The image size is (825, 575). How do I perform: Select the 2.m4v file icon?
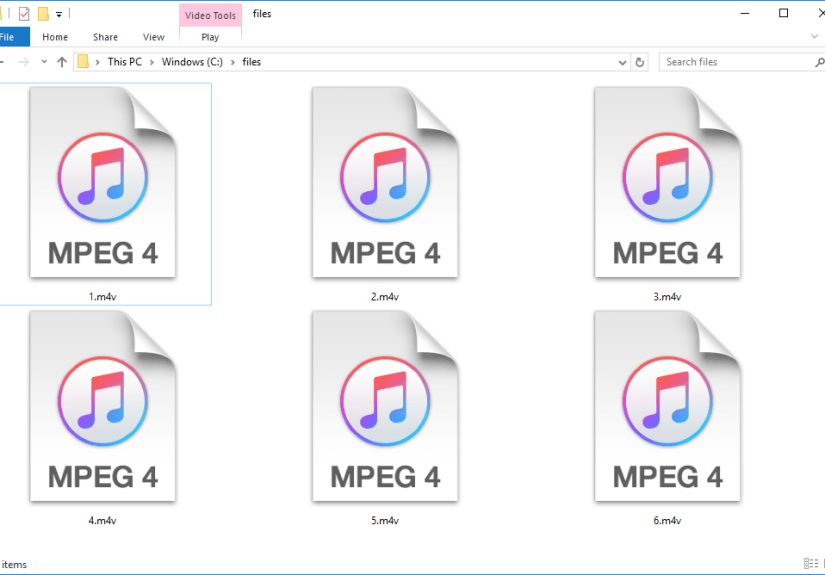[x=385, y=182]
